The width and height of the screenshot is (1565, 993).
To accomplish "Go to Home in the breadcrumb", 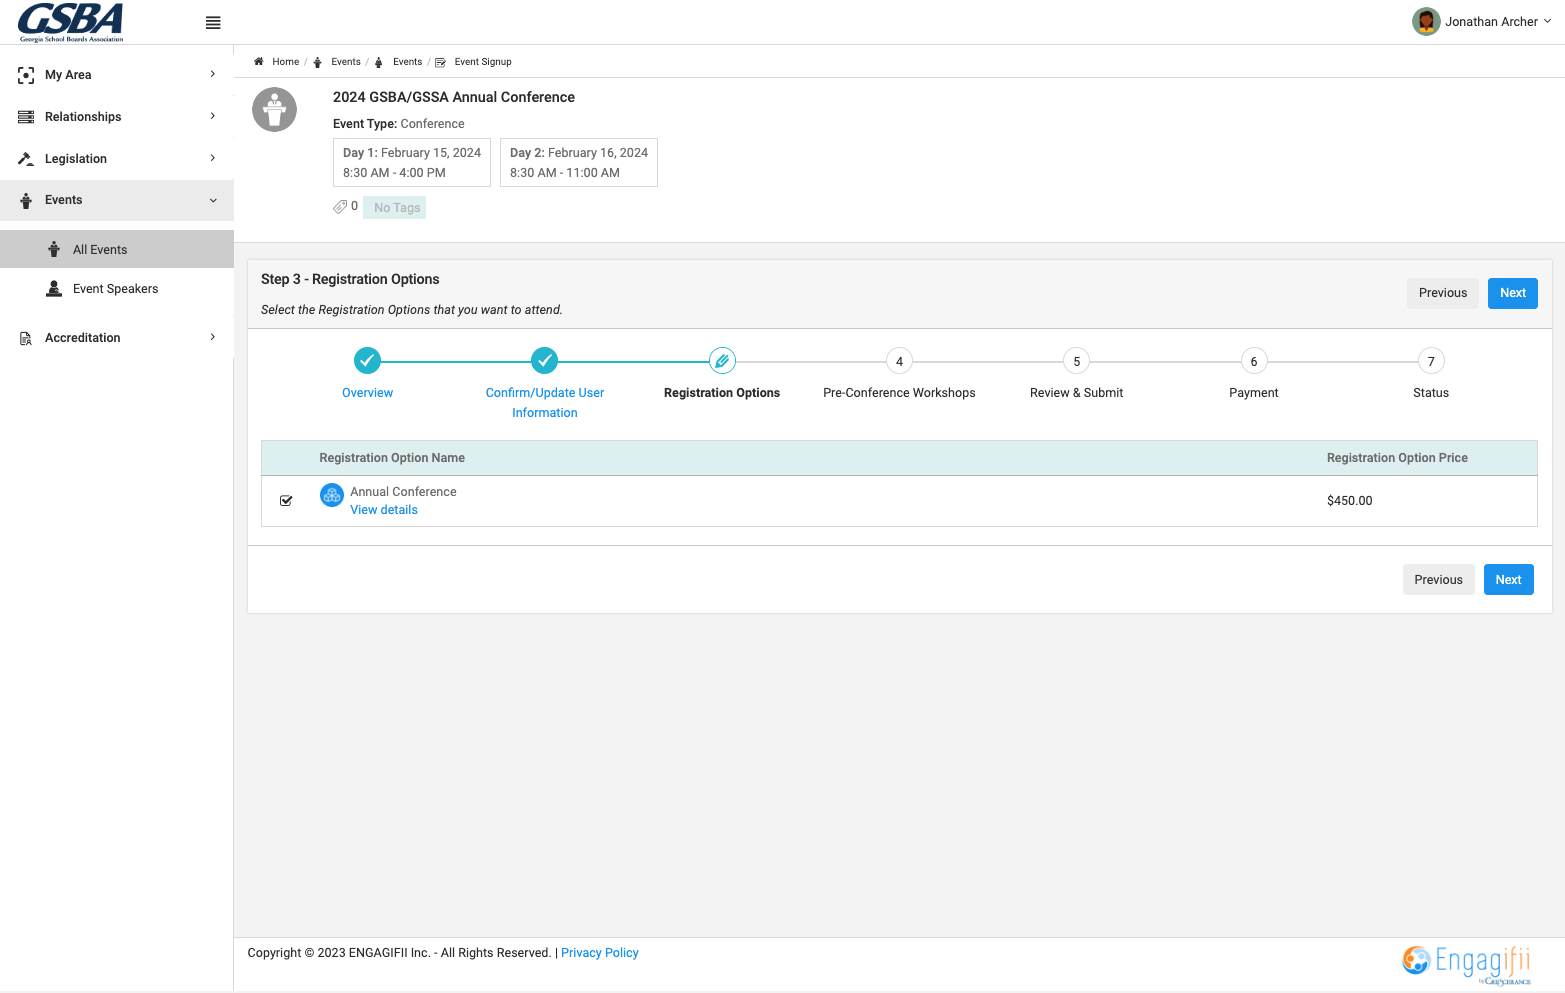I will (286, 62).
